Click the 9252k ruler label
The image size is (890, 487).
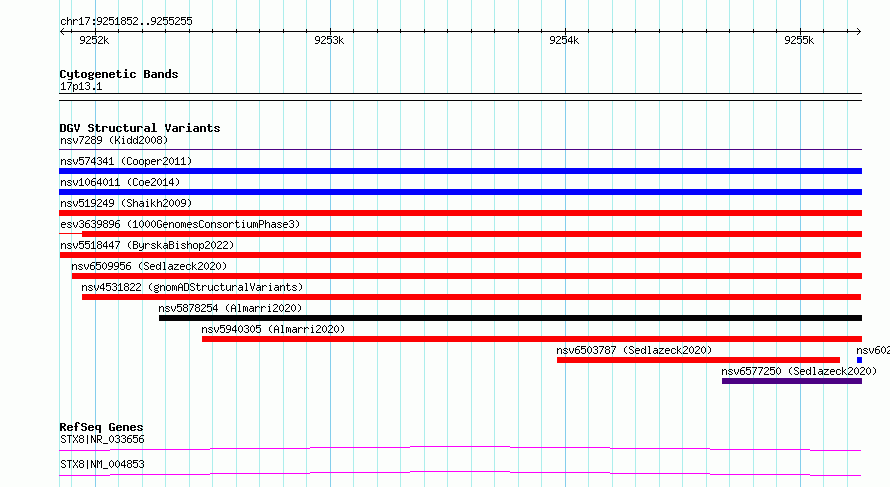[94, 40]
